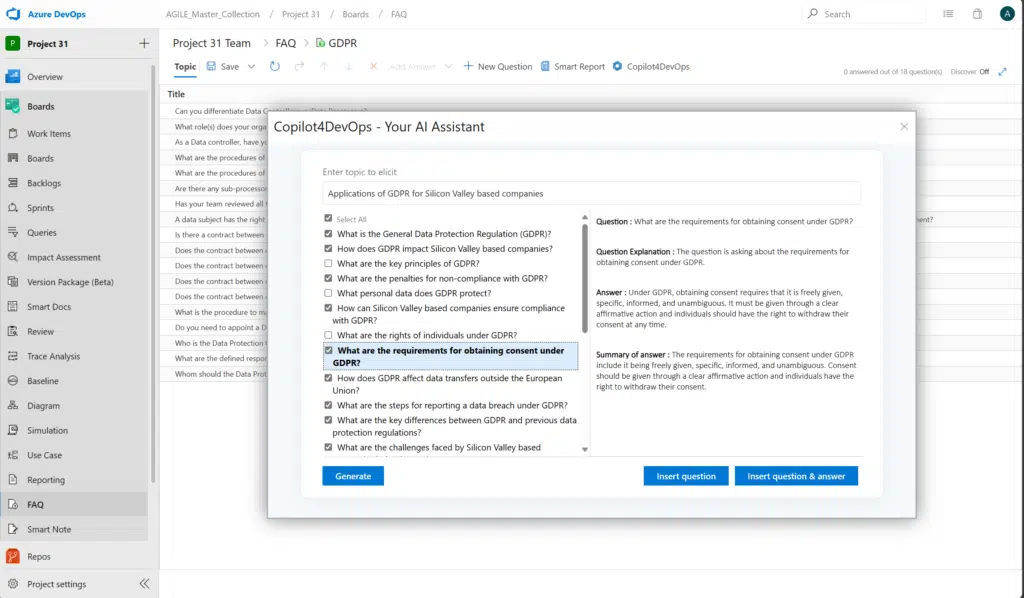
Task: Collapse the sidebar with the double chevron
Action: point(144,584)
